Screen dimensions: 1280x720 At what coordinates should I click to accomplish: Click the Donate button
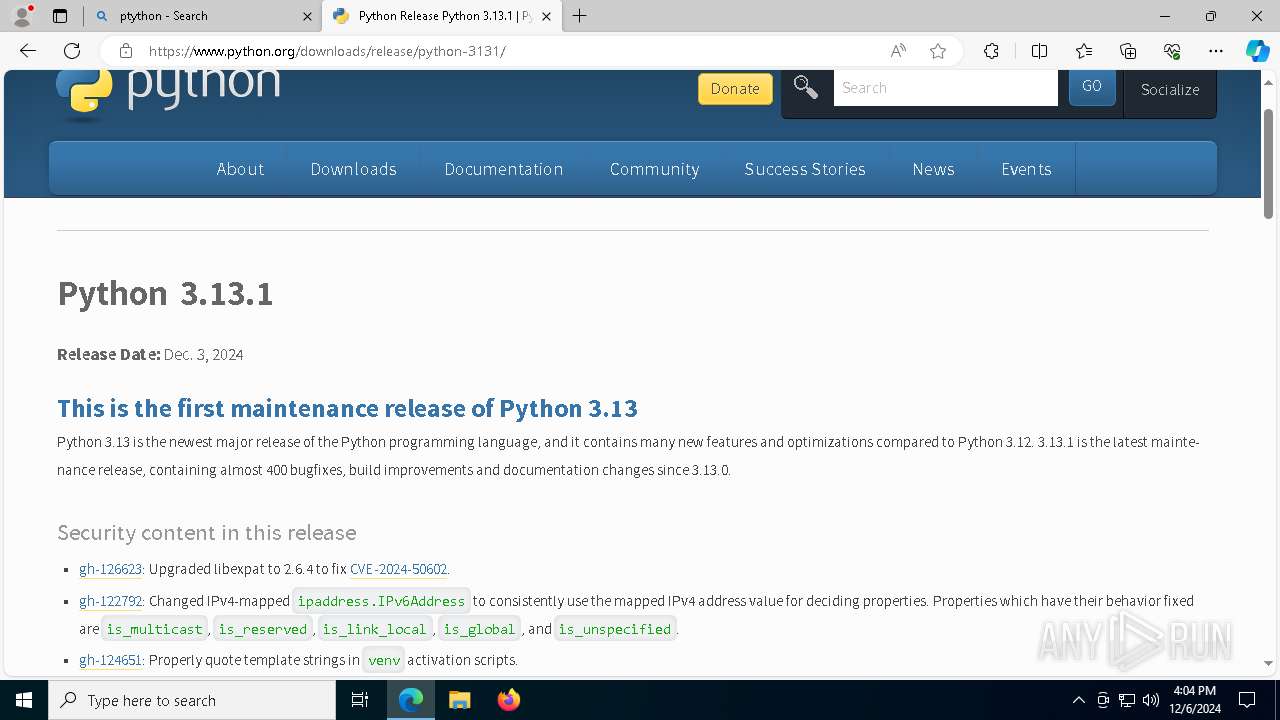coord(735,88)
